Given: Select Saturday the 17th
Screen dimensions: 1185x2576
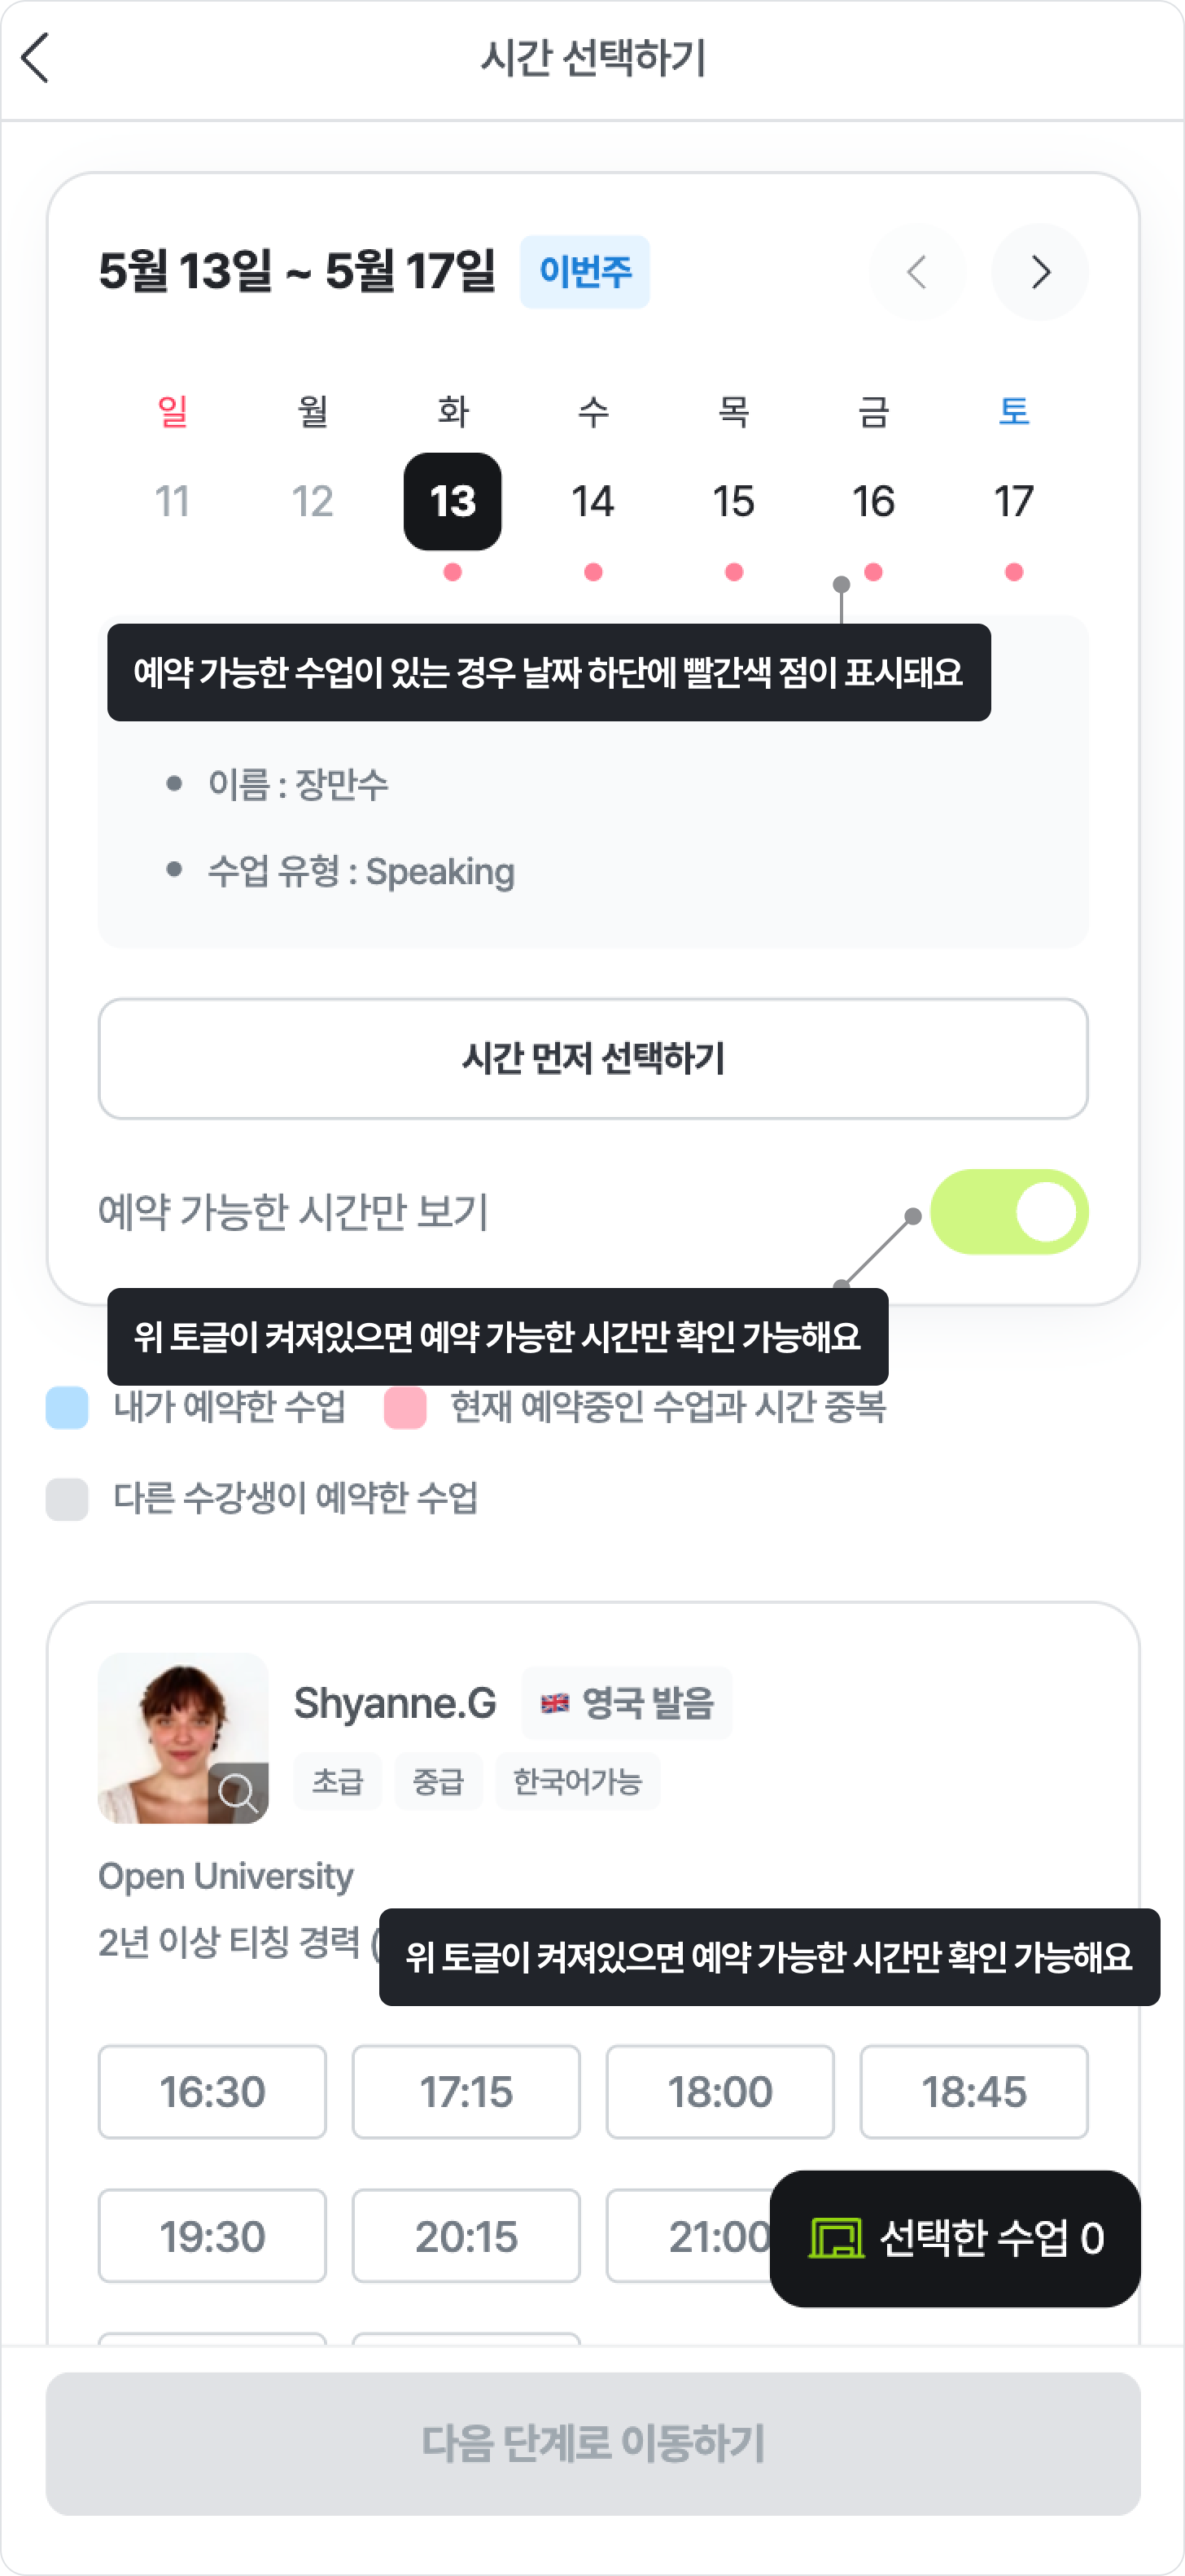Looking at the screenshot, I should click(1013, 502).
